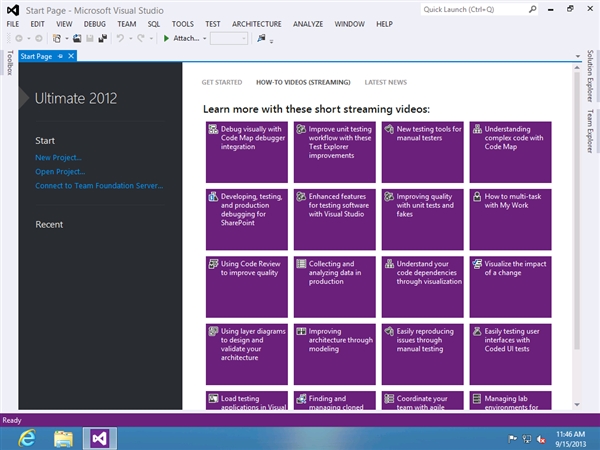Click Connect to Team Foundation Server link

coord(99,186)
